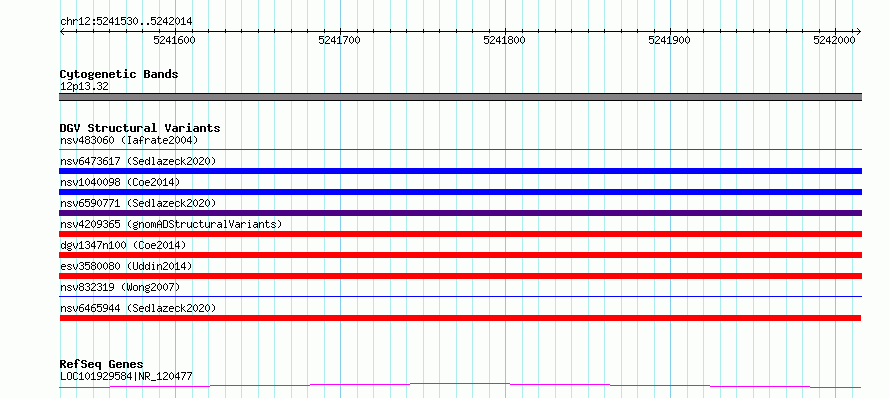Select the DGV Structural Variants track title
Viewport: 890px width, 398px height.
click(140, 128)
